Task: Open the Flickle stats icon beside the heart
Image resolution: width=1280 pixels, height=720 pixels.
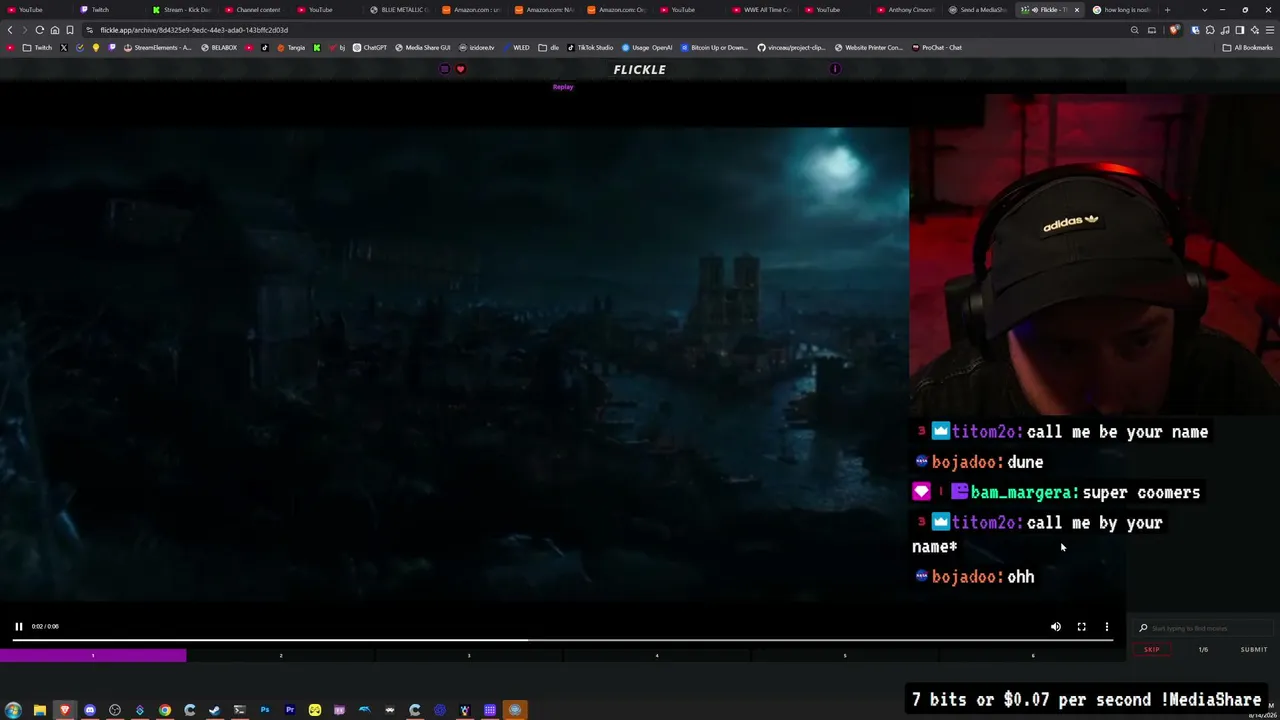Action: [445, 69]
